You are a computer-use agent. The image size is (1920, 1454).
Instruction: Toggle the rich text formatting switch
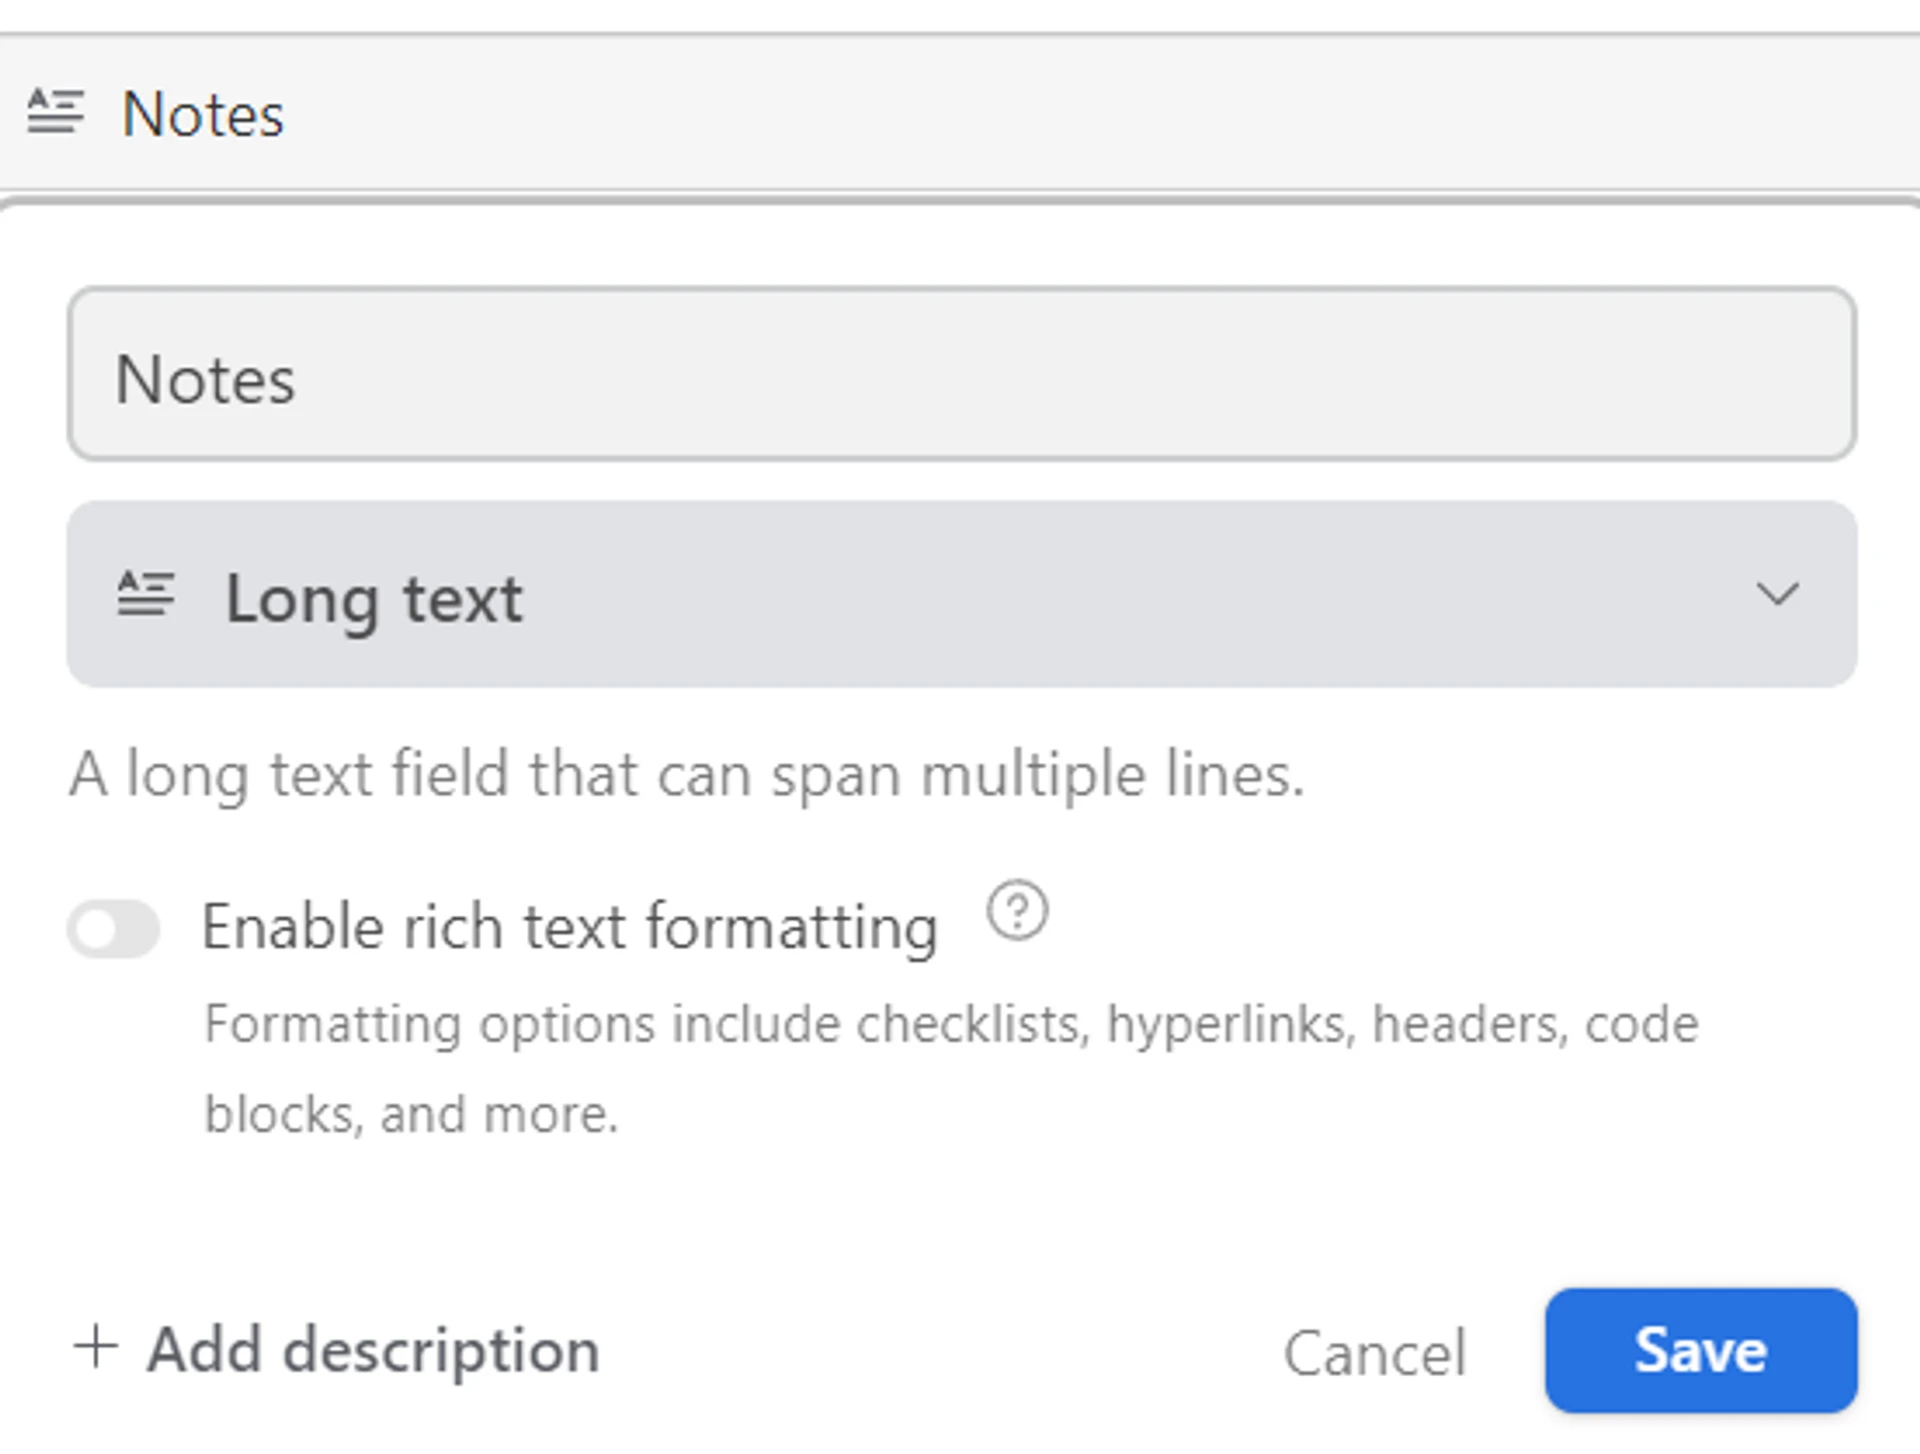point(114,929)
